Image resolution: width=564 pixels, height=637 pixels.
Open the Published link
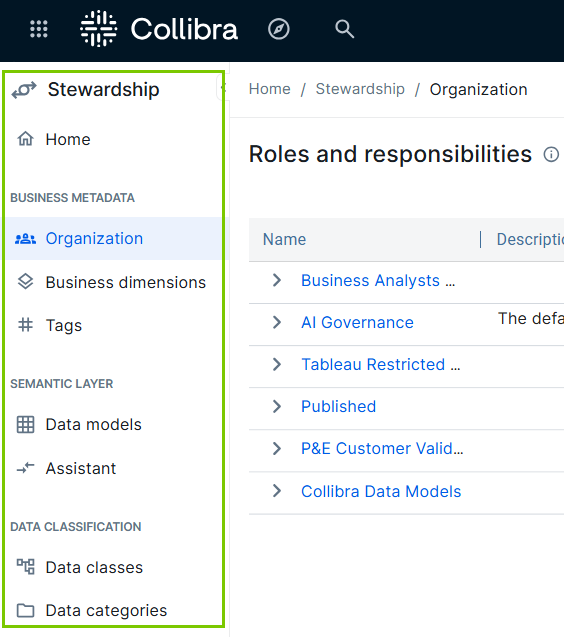point(338,406)
